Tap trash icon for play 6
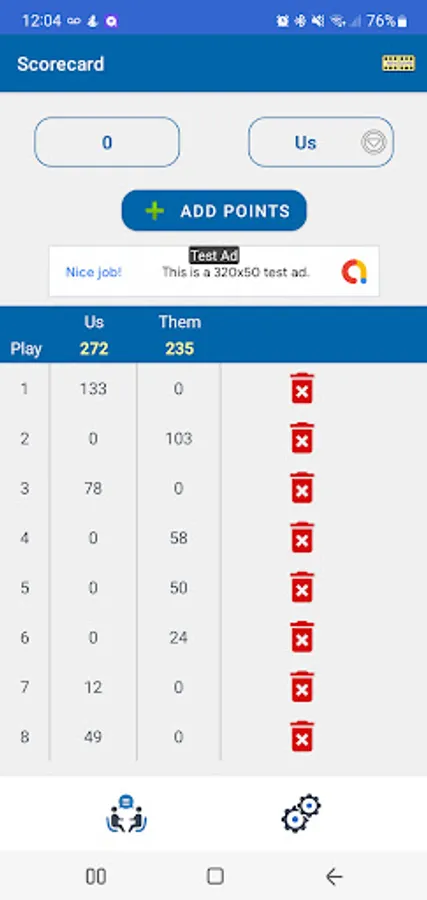 (x=302, y=637)
